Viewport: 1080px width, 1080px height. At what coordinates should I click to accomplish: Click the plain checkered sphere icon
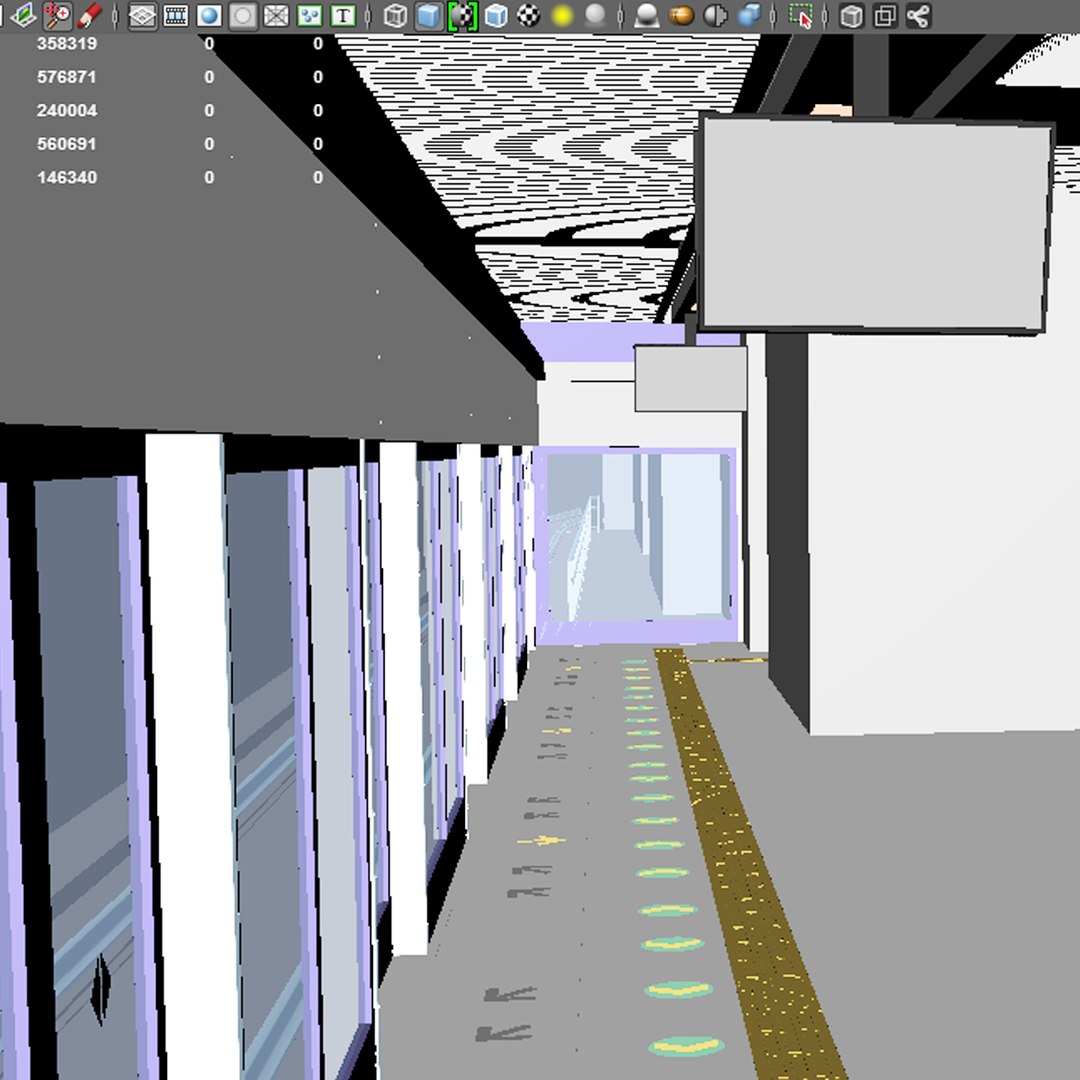(x=528, y=15)
